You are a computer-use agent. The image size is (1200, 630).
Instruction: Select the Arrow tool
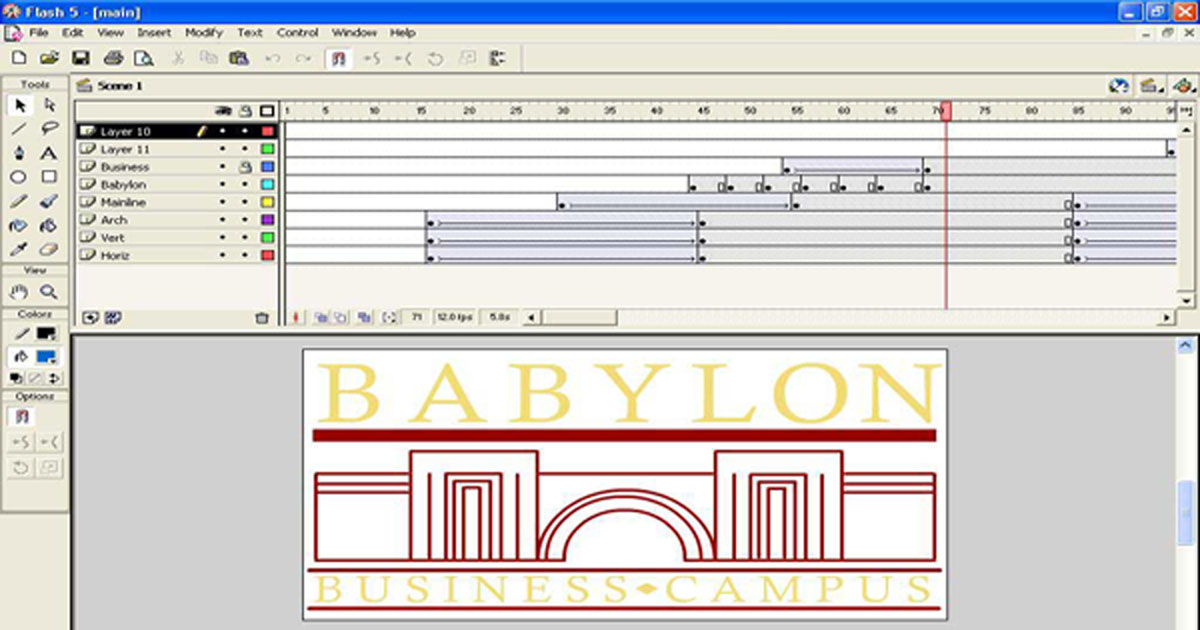(x=19, y=105)
